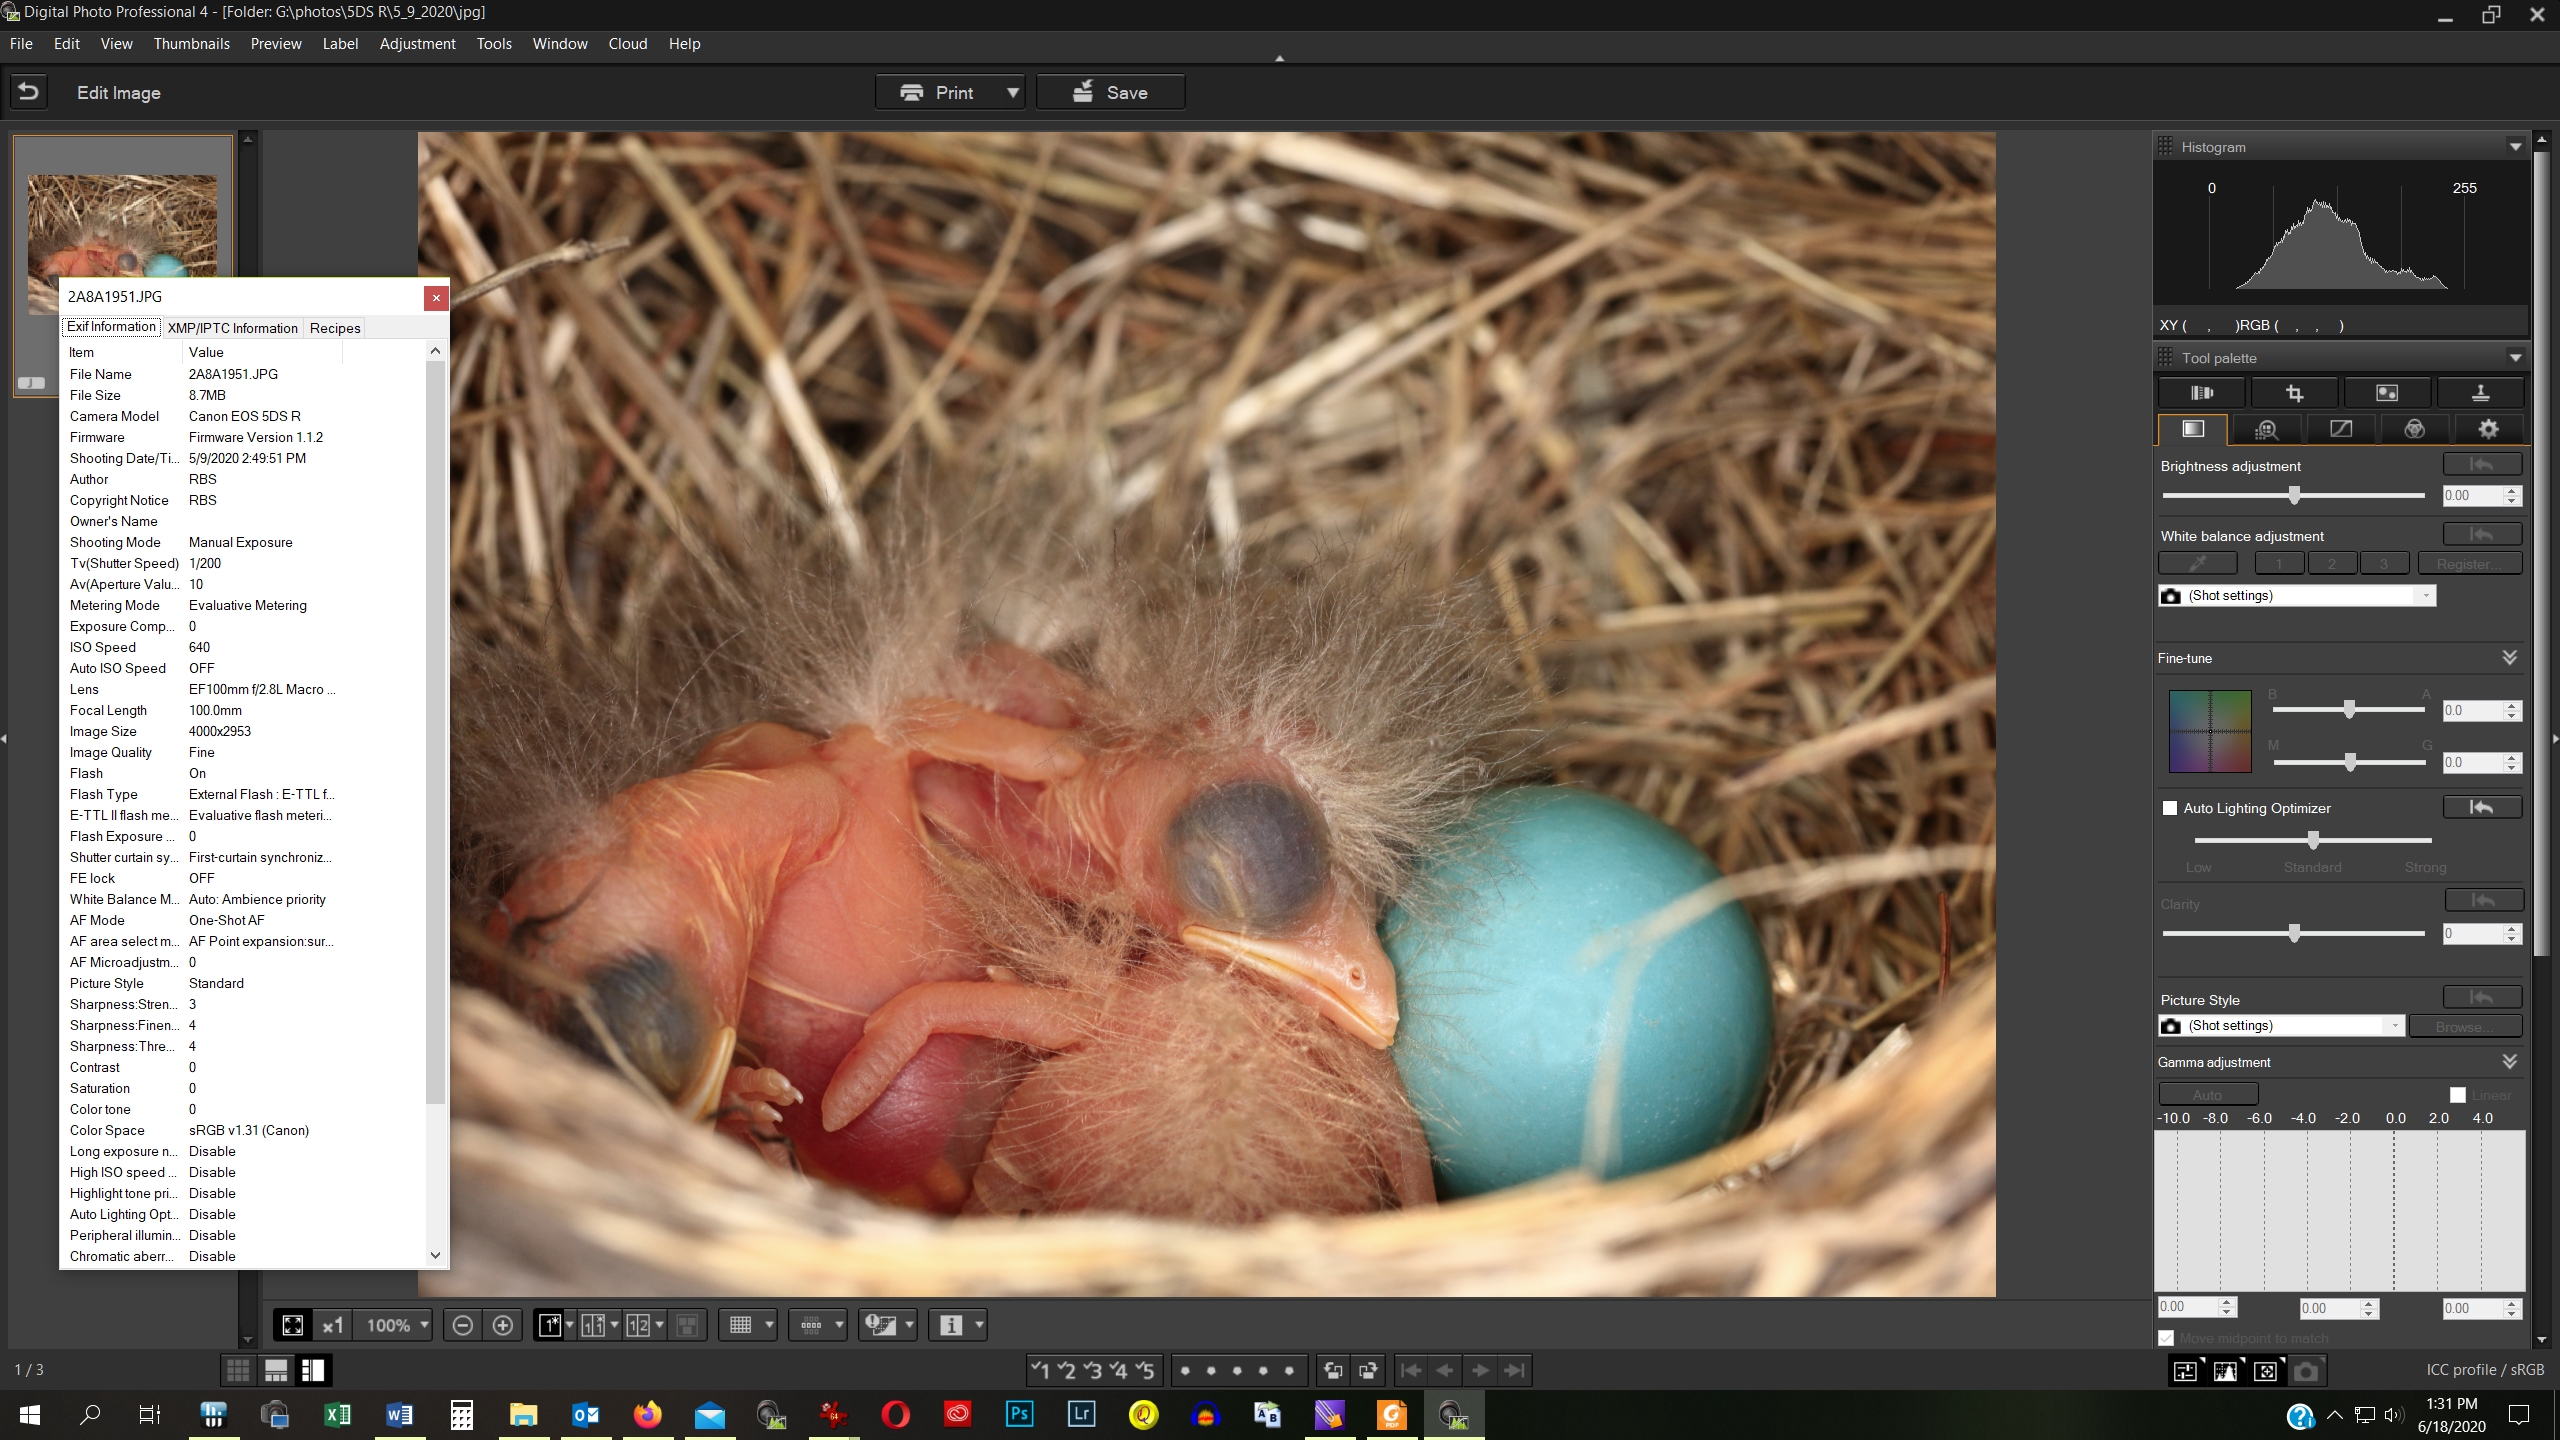
Task: Open the Print button dropdown arrow
Action: 1012,92
